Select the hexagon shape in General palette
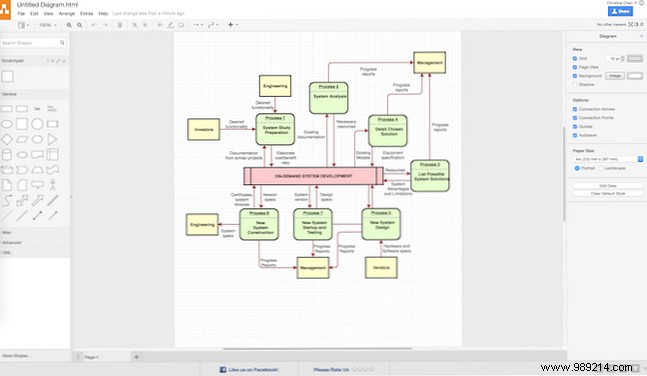647x376 pixels. (x=37, y=140)
